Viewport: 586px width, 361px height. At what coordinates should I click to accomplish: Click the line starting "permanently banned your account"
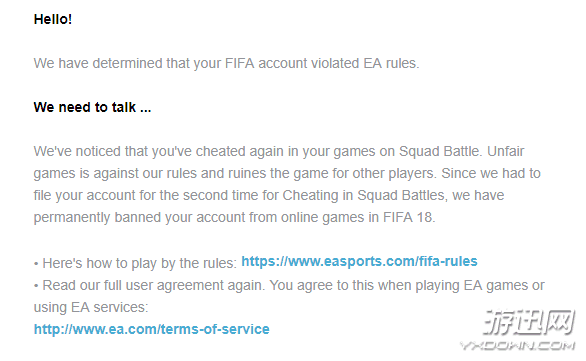pyautogui.click(x=234, y=217)
